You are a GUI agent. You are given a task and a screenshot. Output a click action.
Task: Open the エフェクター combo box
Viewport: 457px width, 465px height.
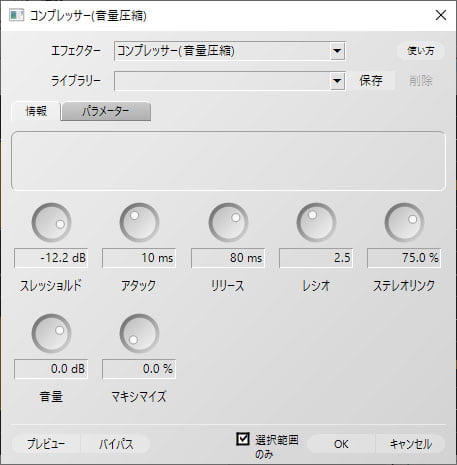coord(229,51)
